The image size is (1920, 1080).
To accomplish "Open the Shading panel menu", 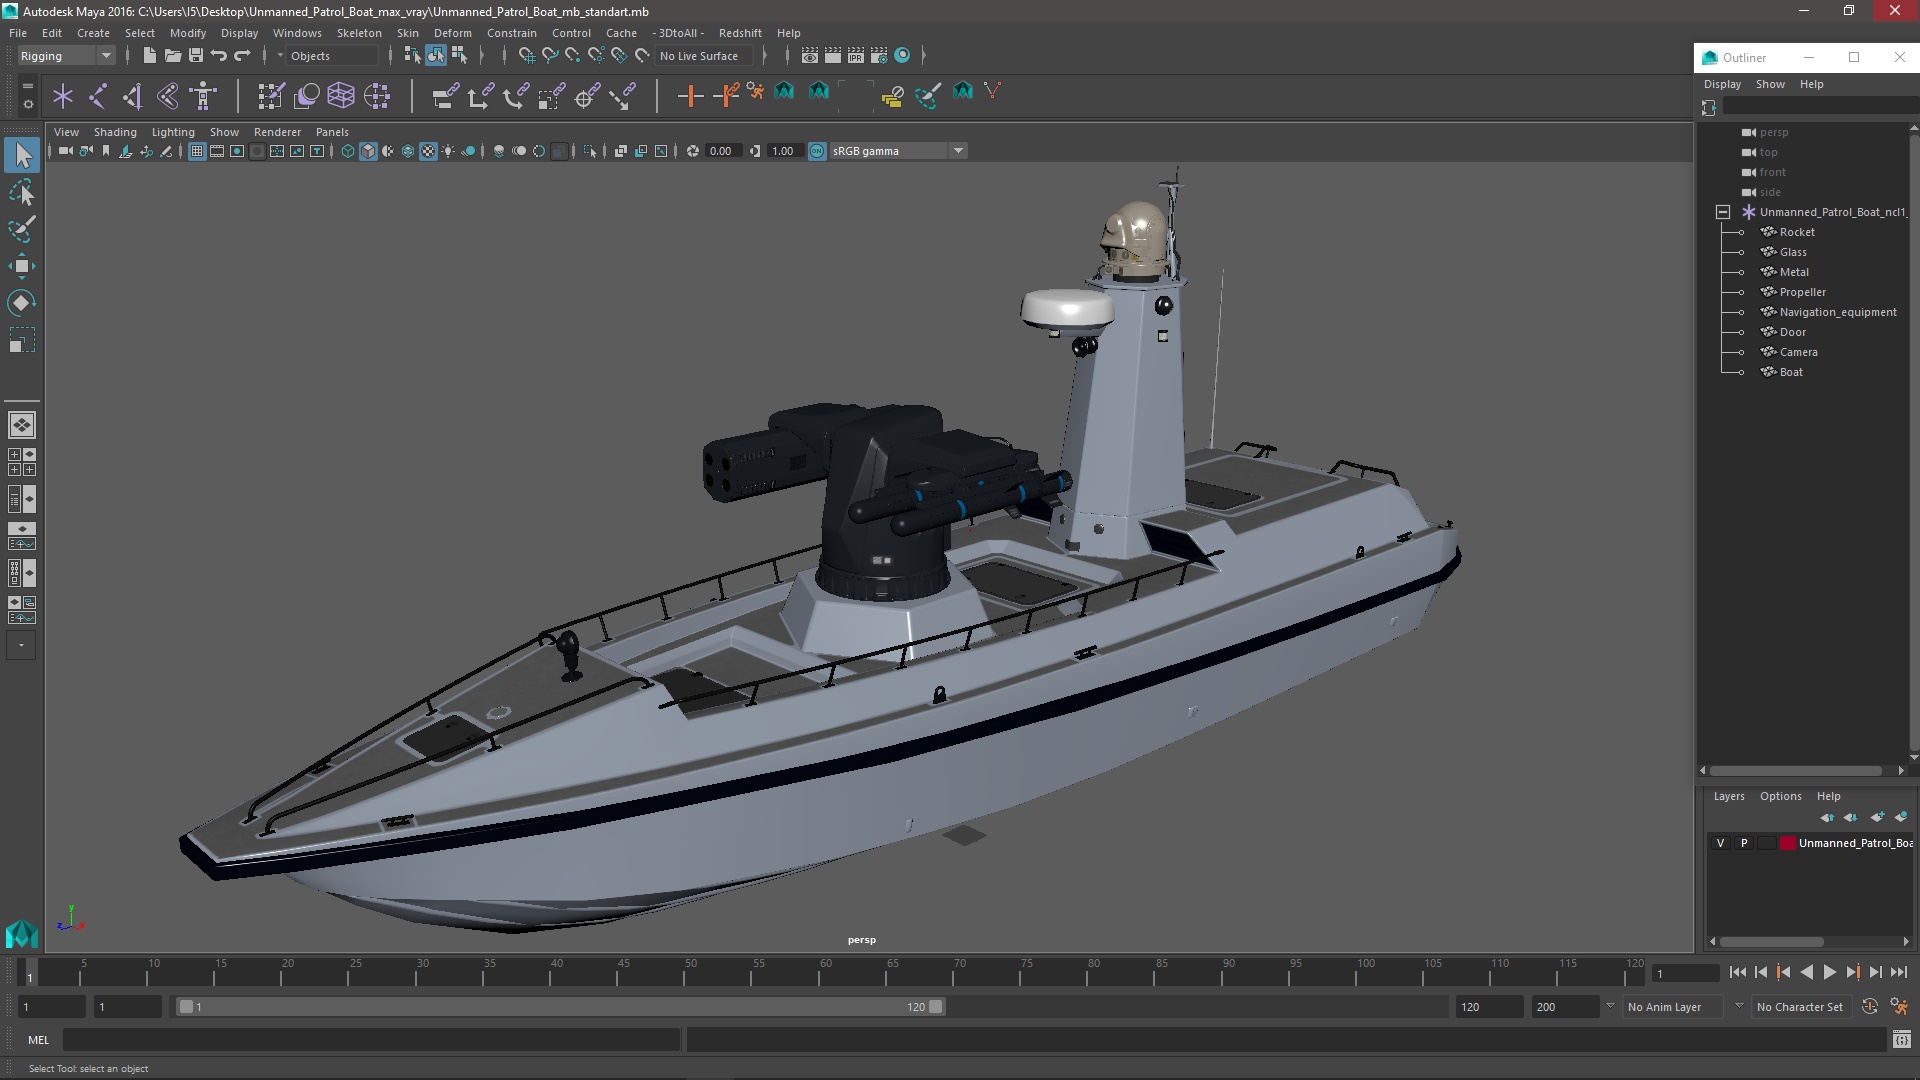I will click(x=115, y=132).
